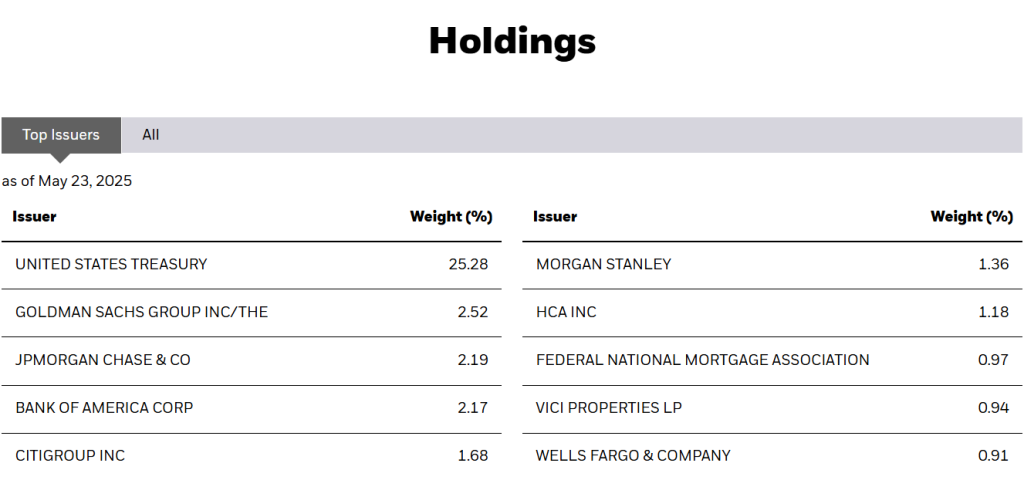Open the All holdings tab
Image resolution: width=1024 pixels, height=480 pixels.
coord(150,135)
